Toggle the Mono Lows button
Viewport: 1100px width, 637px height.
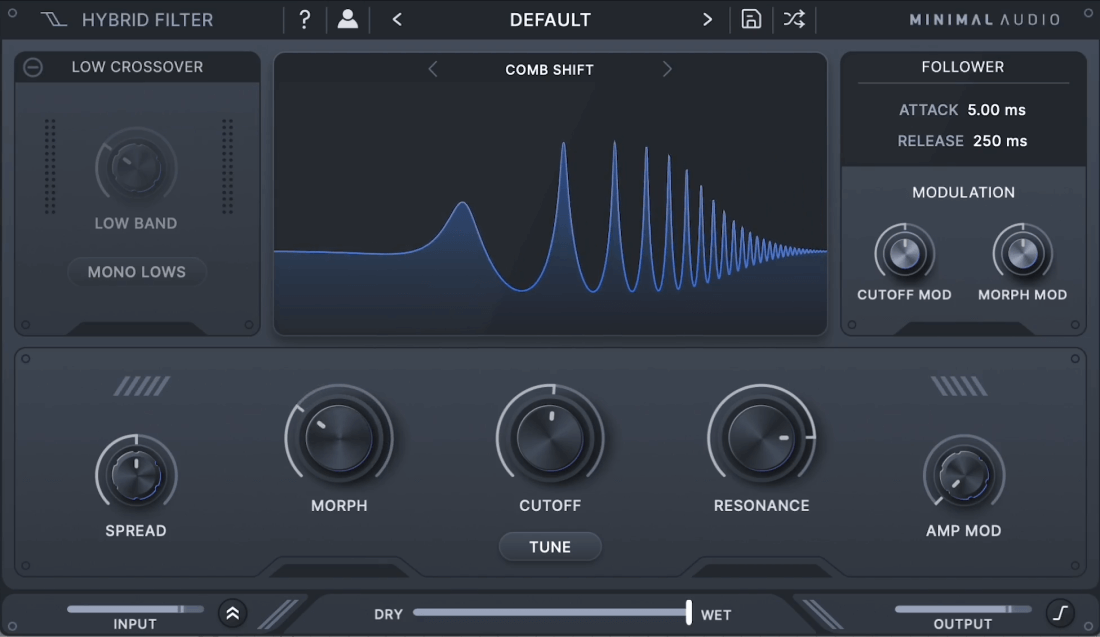coord(137,271)
